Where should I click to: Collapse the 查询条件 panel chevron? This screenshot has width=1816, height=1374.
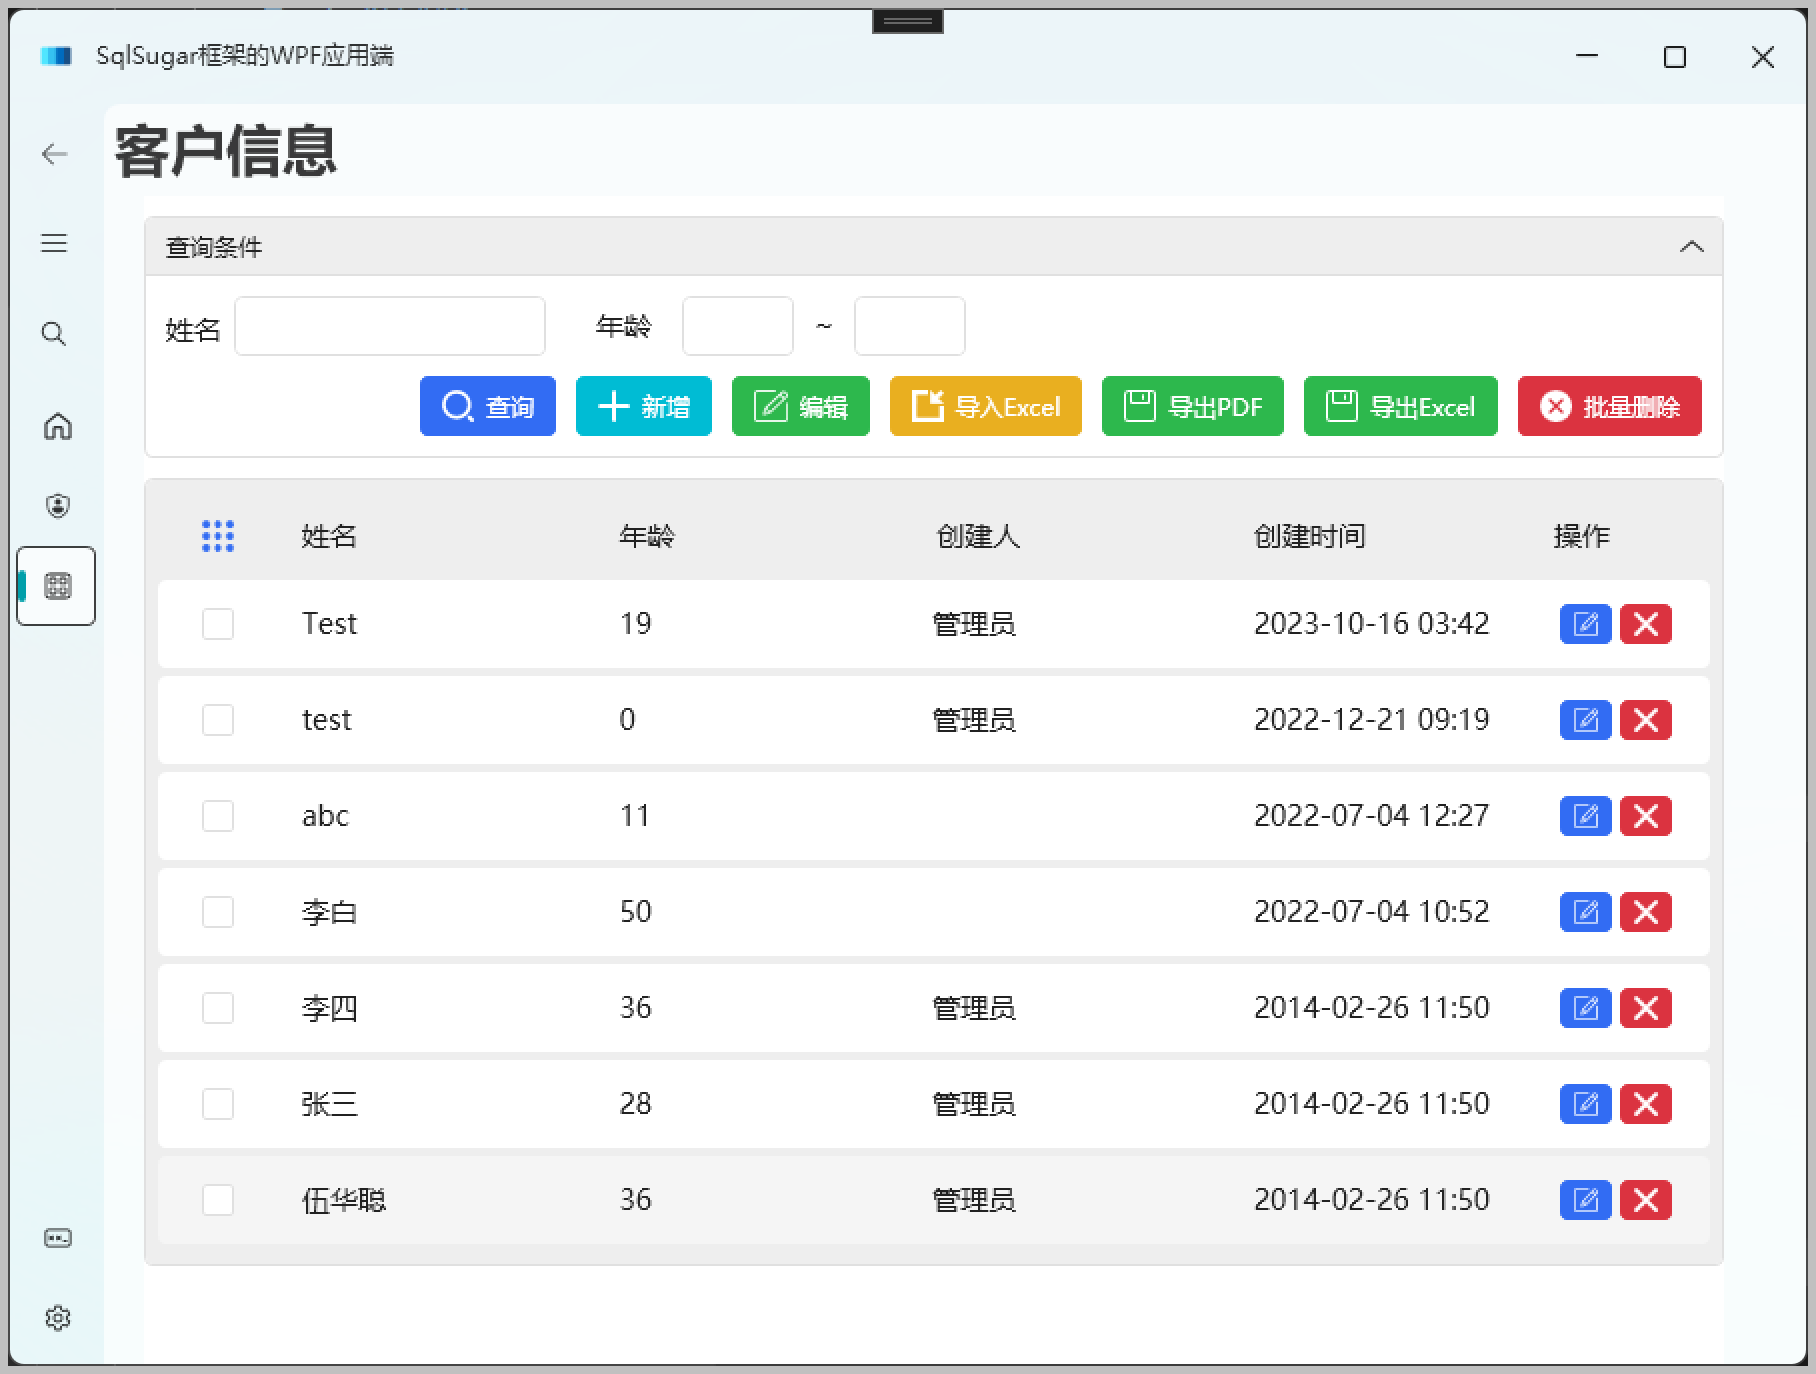click(x=1692, y=247)
